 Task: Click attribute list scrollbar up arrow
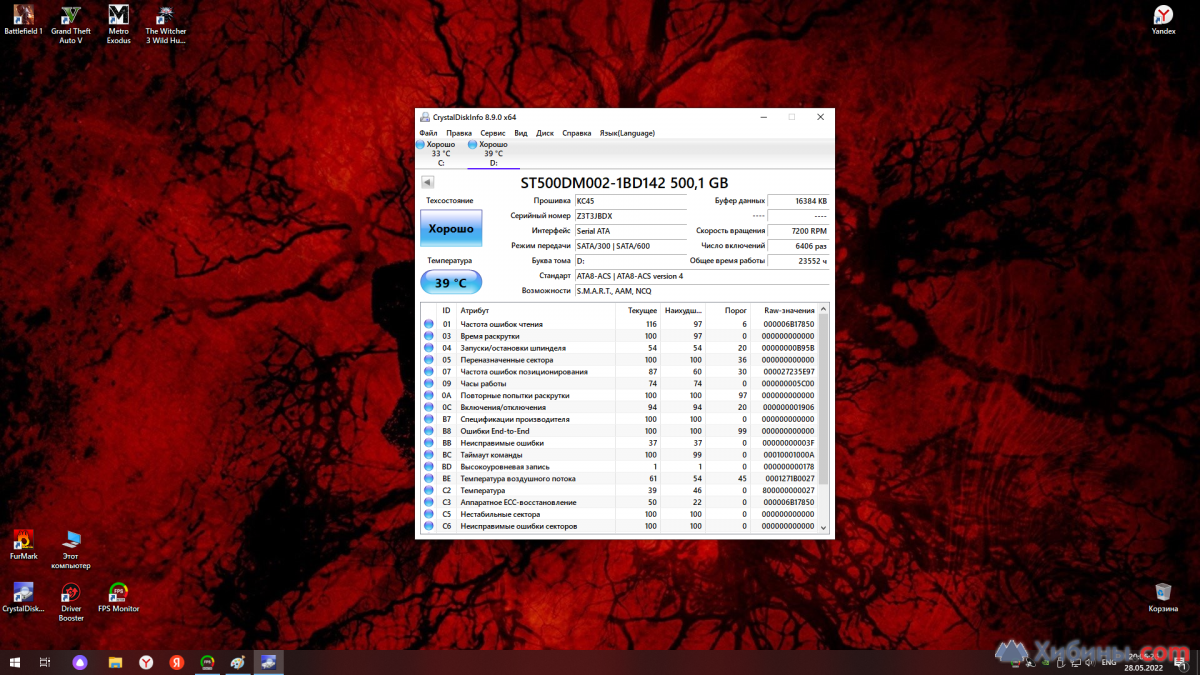tap(824, 311)
